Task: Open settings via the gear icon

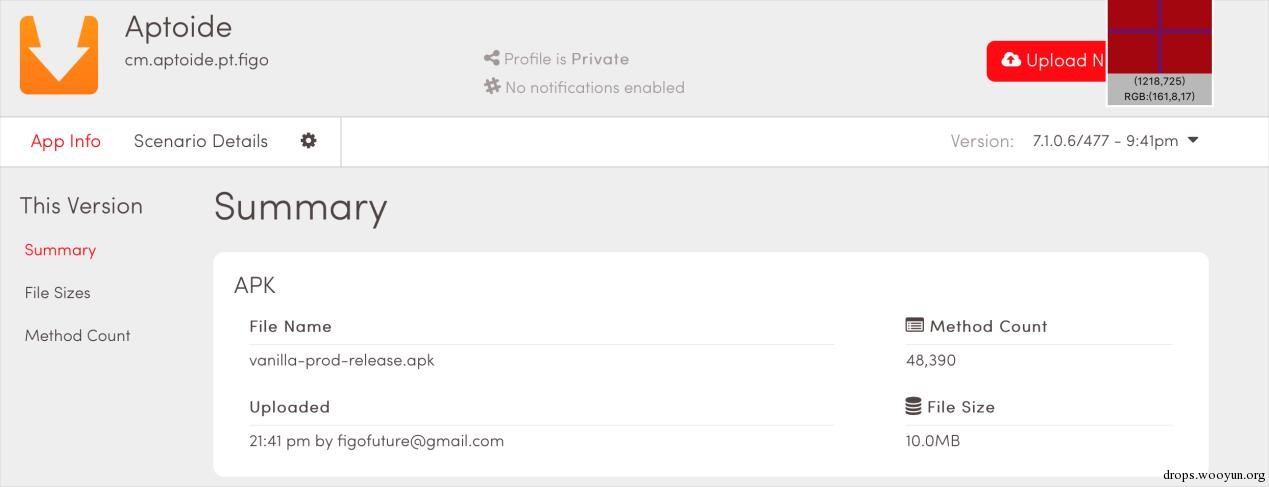Action: click(x=309, y=141)
